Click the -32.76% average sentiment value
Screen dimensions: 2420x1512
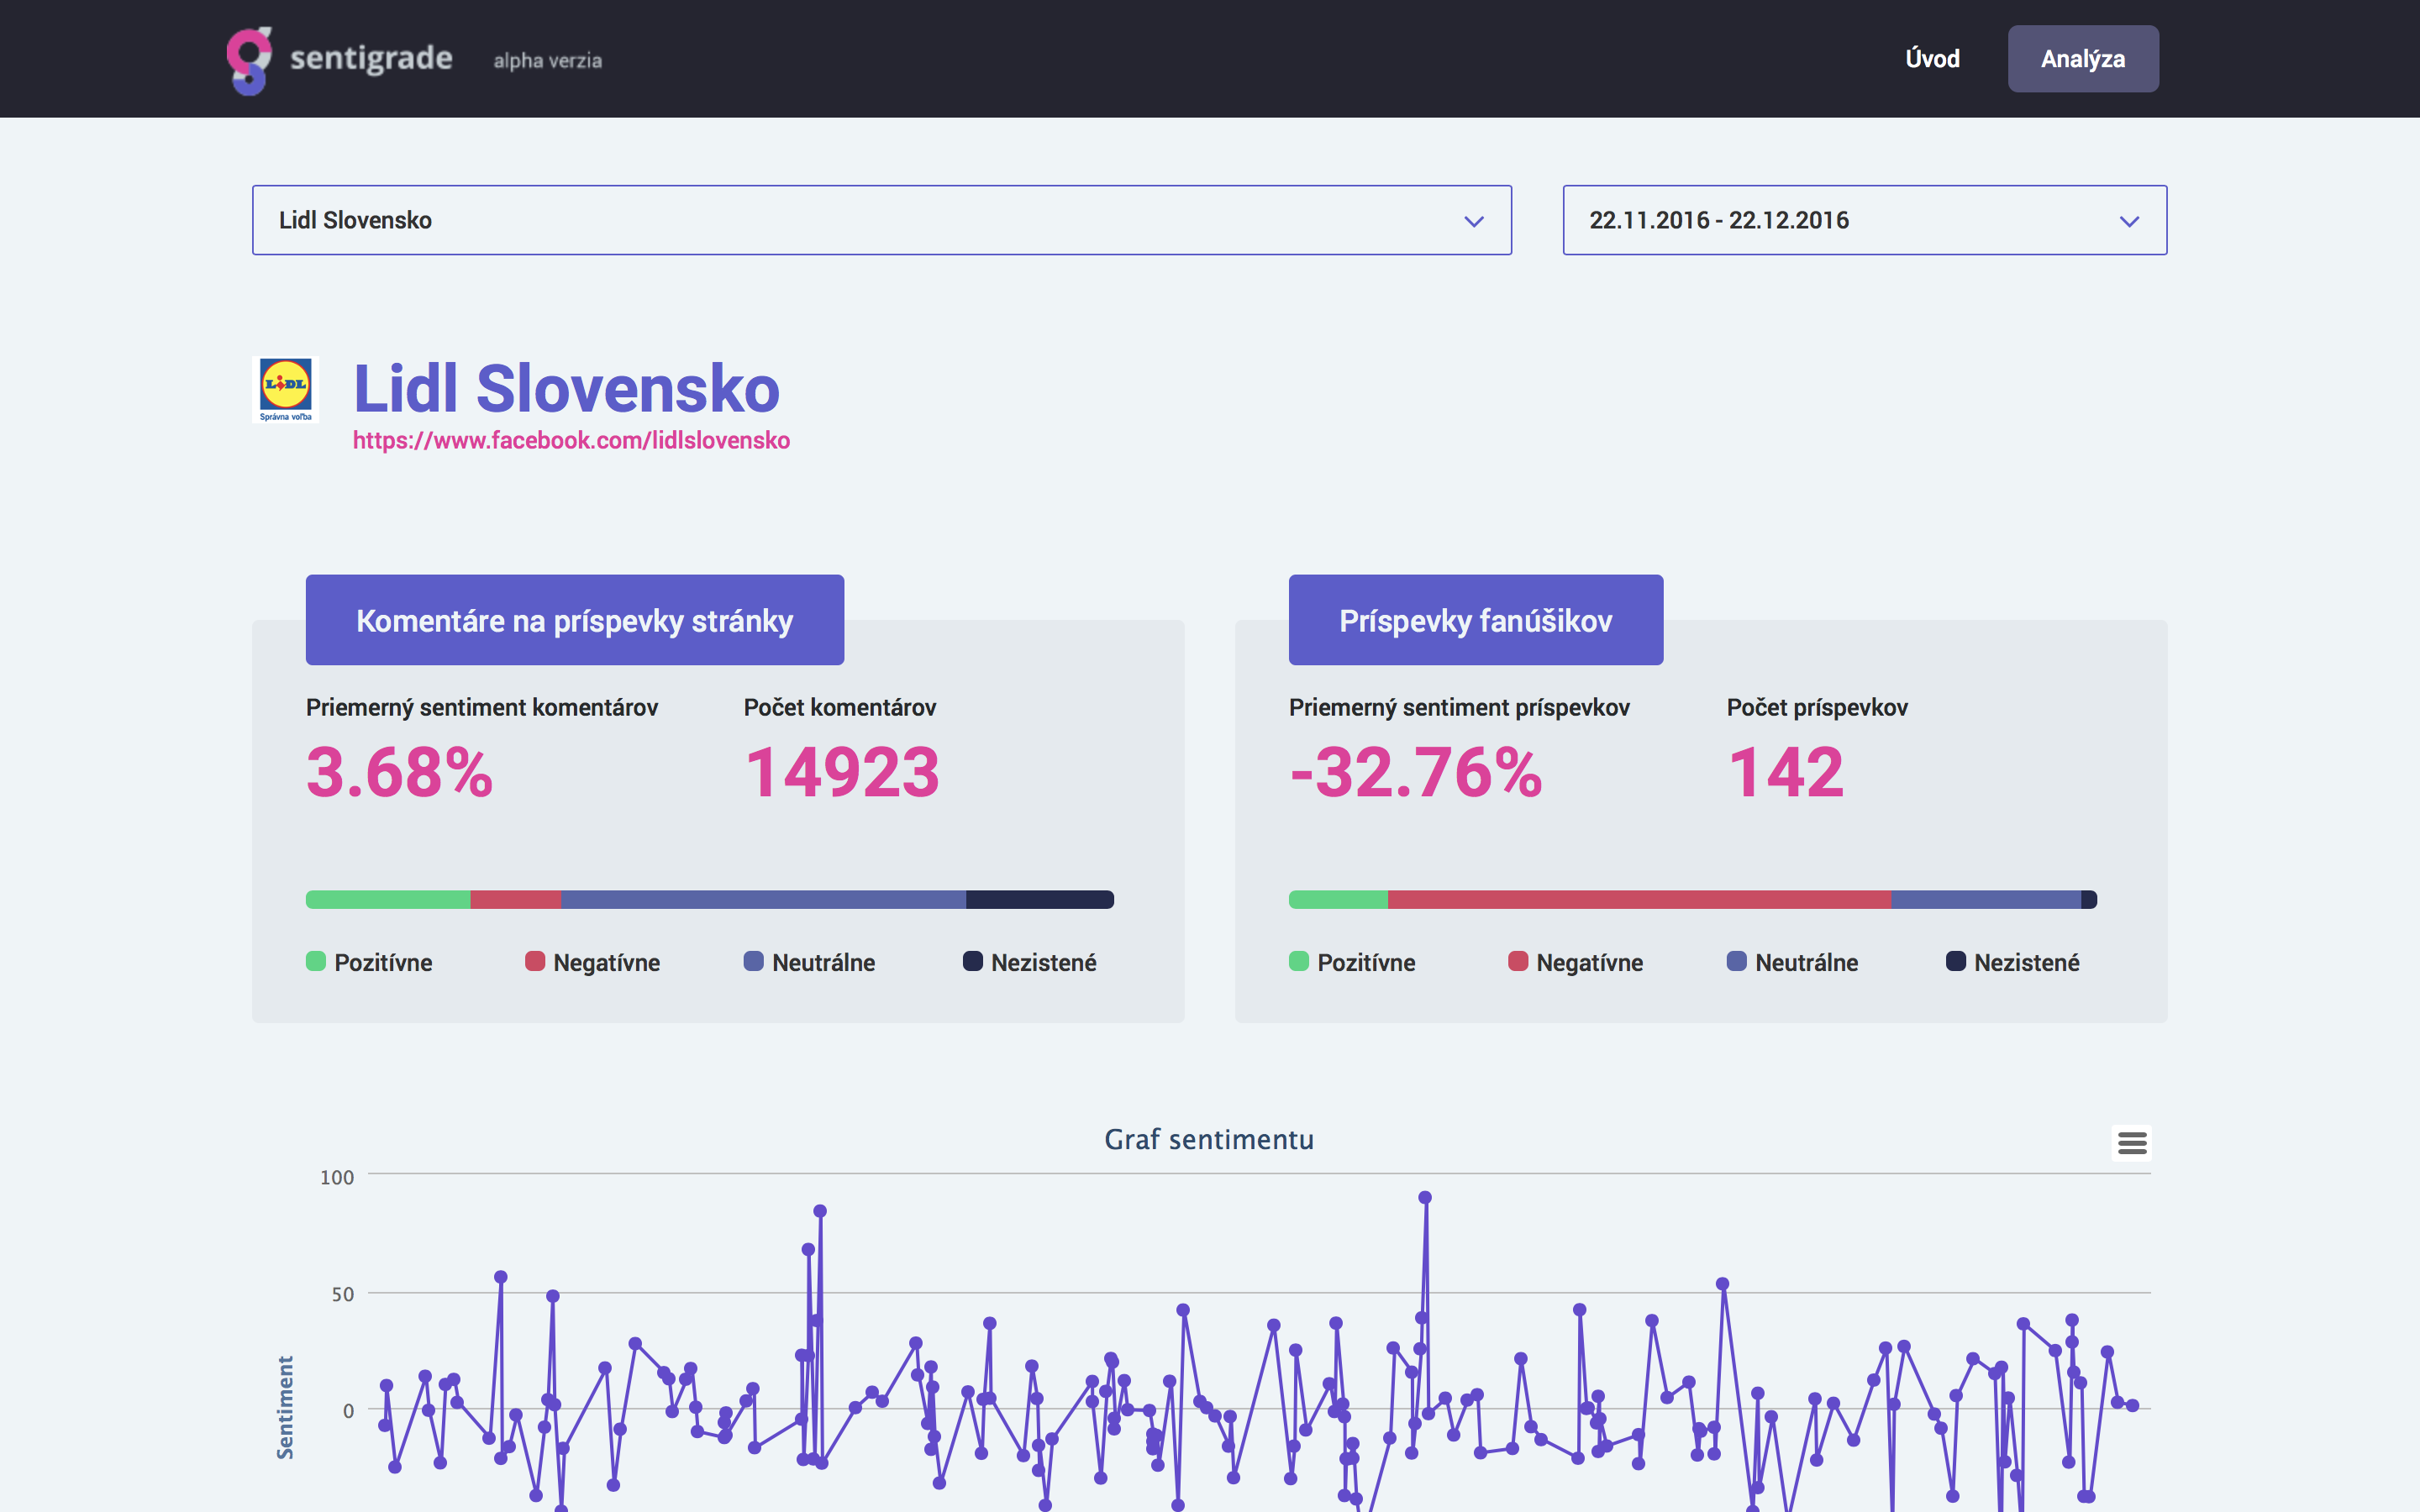1416,772
